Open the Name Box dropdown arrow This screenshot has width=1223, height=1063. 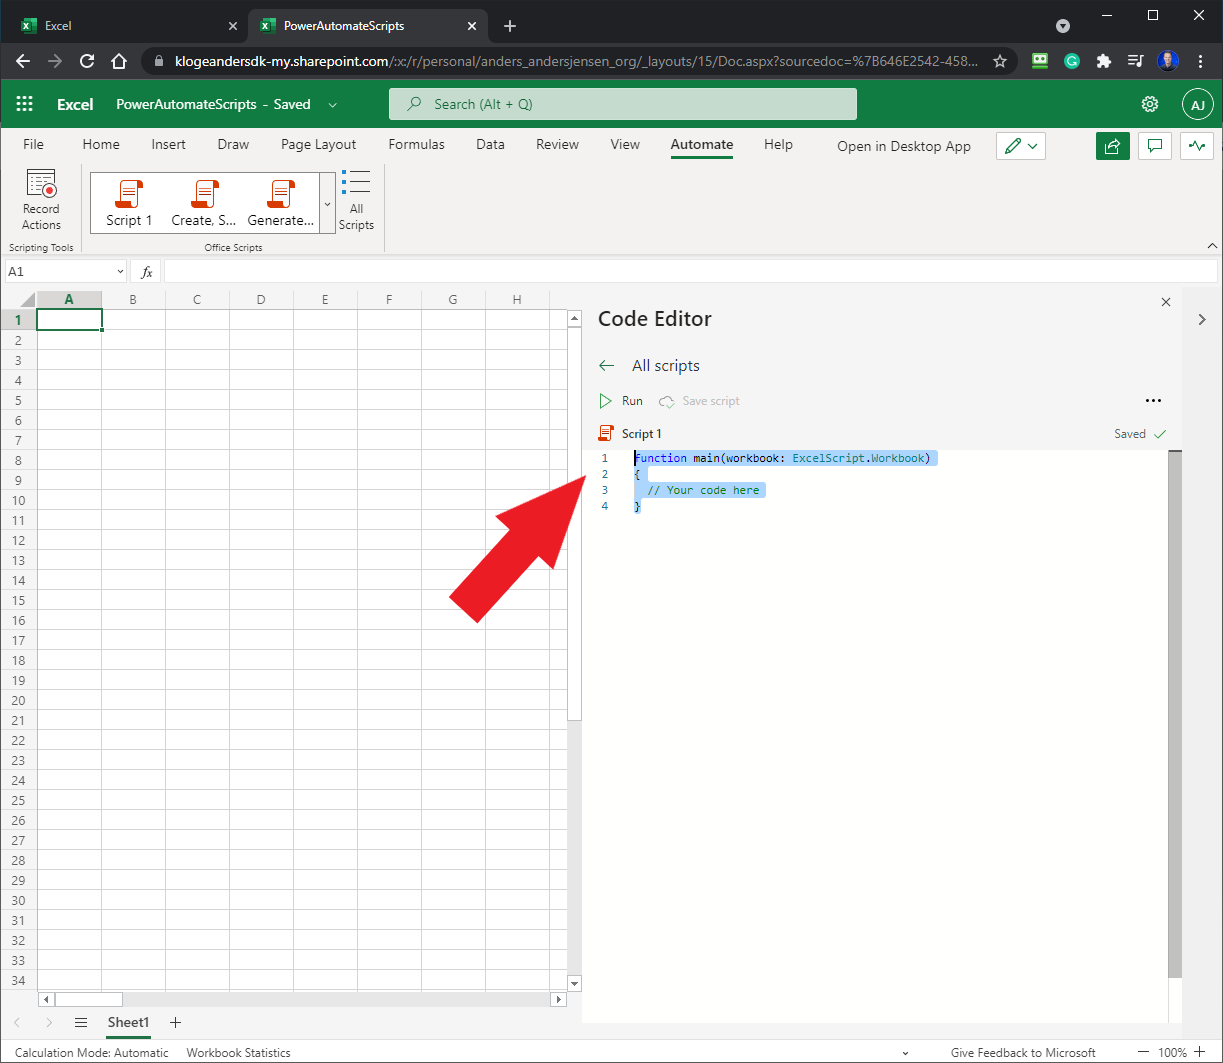click(x=119, y=270)
